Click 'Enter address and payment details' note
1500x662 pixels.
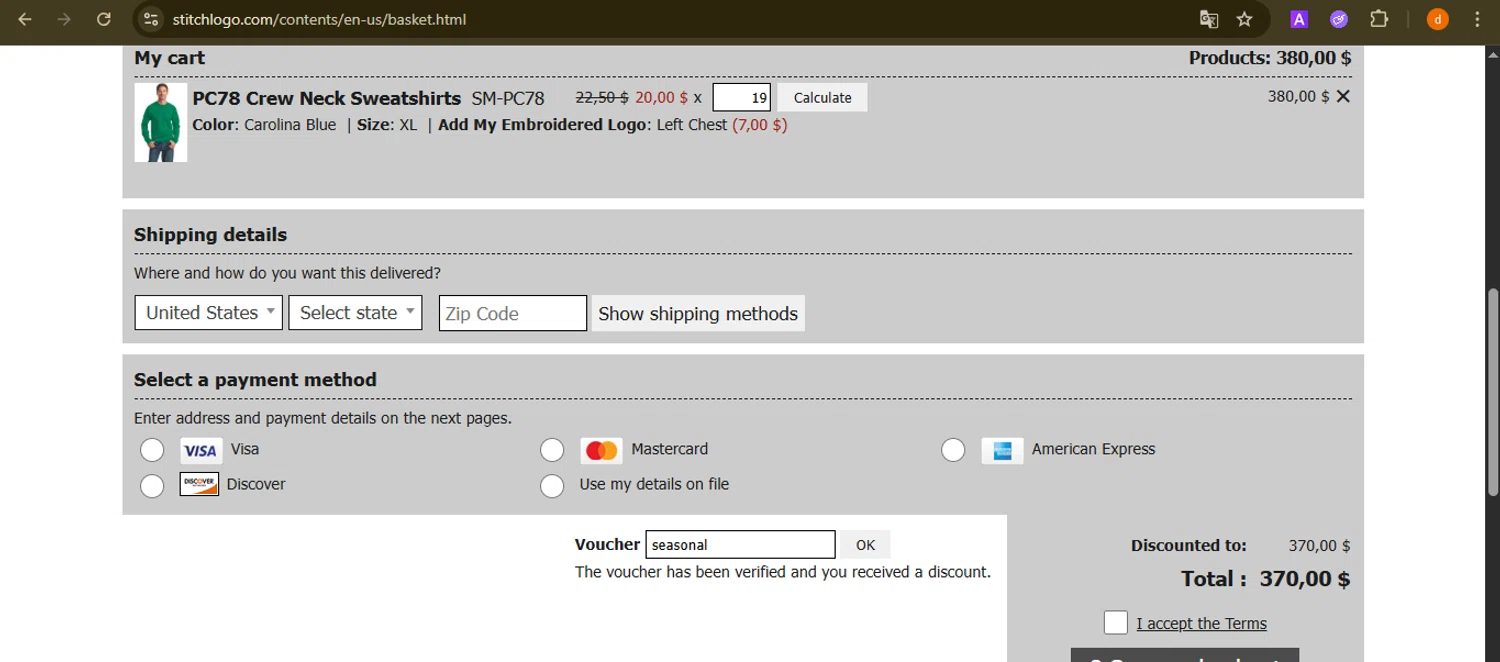point(323,418)
